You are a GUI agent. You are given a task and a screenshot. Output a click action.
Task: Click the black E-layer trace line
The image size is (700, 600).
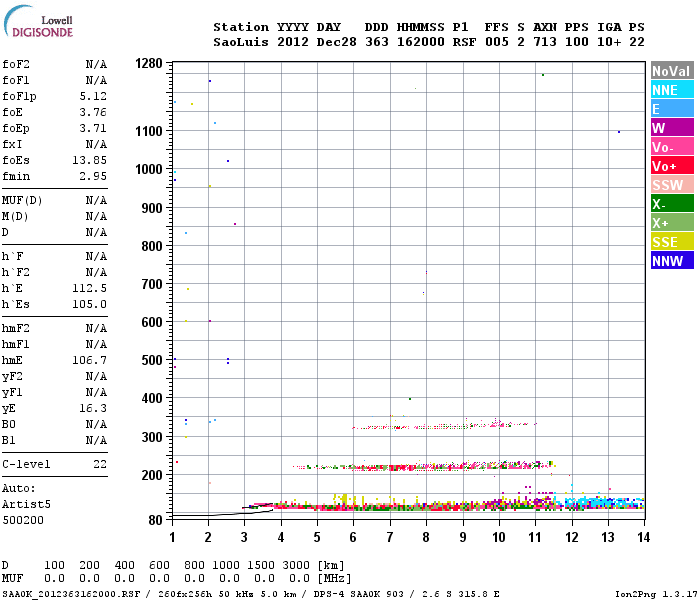tap(223, 514)
